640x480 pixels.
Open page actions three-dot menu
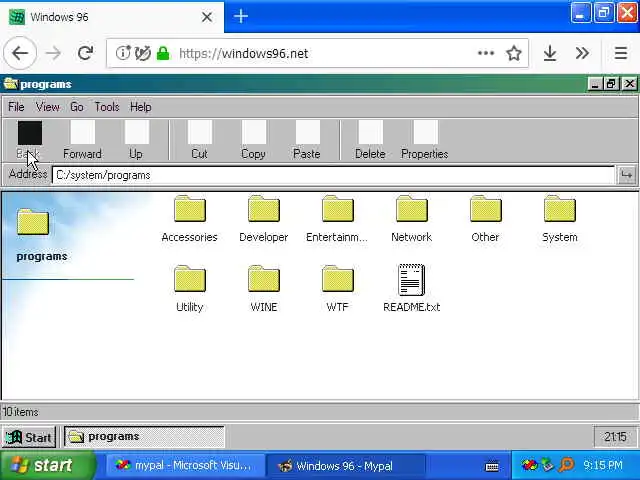[486, 53]
